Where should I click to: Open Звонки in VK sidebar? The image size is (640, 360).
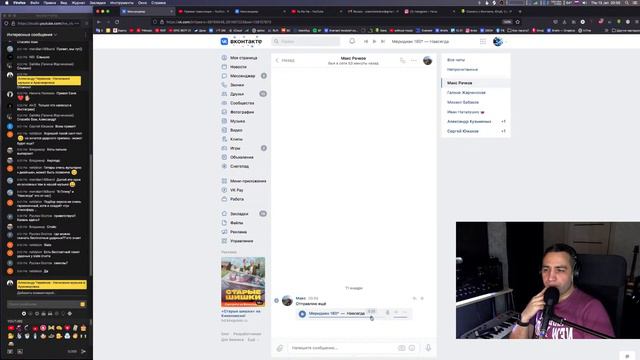(237, 85)
